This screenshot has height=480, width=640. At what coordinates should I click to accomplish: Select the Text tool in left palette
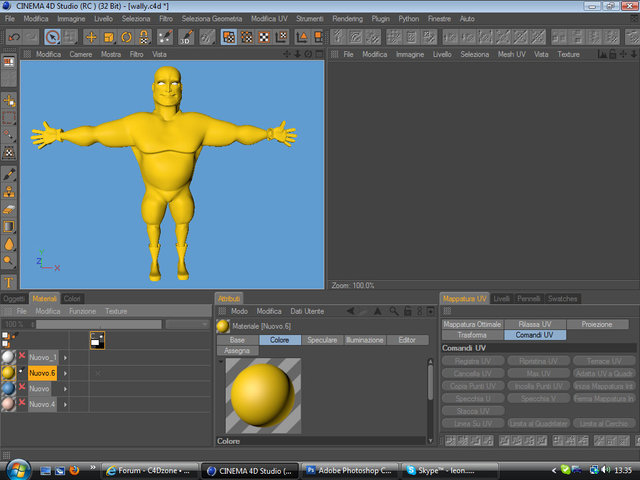(9, 282)
